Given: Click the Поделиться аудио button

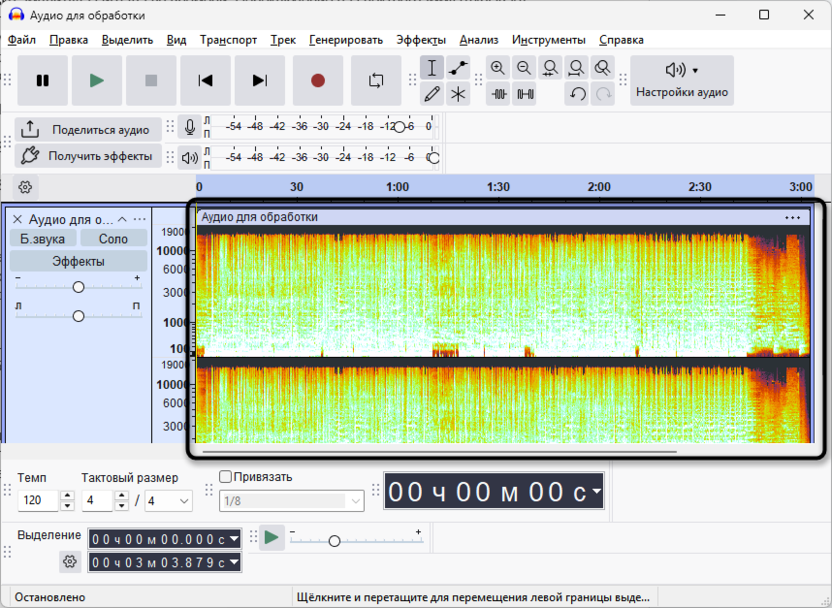Looking at the screenshot, I should tap(87, 129).
